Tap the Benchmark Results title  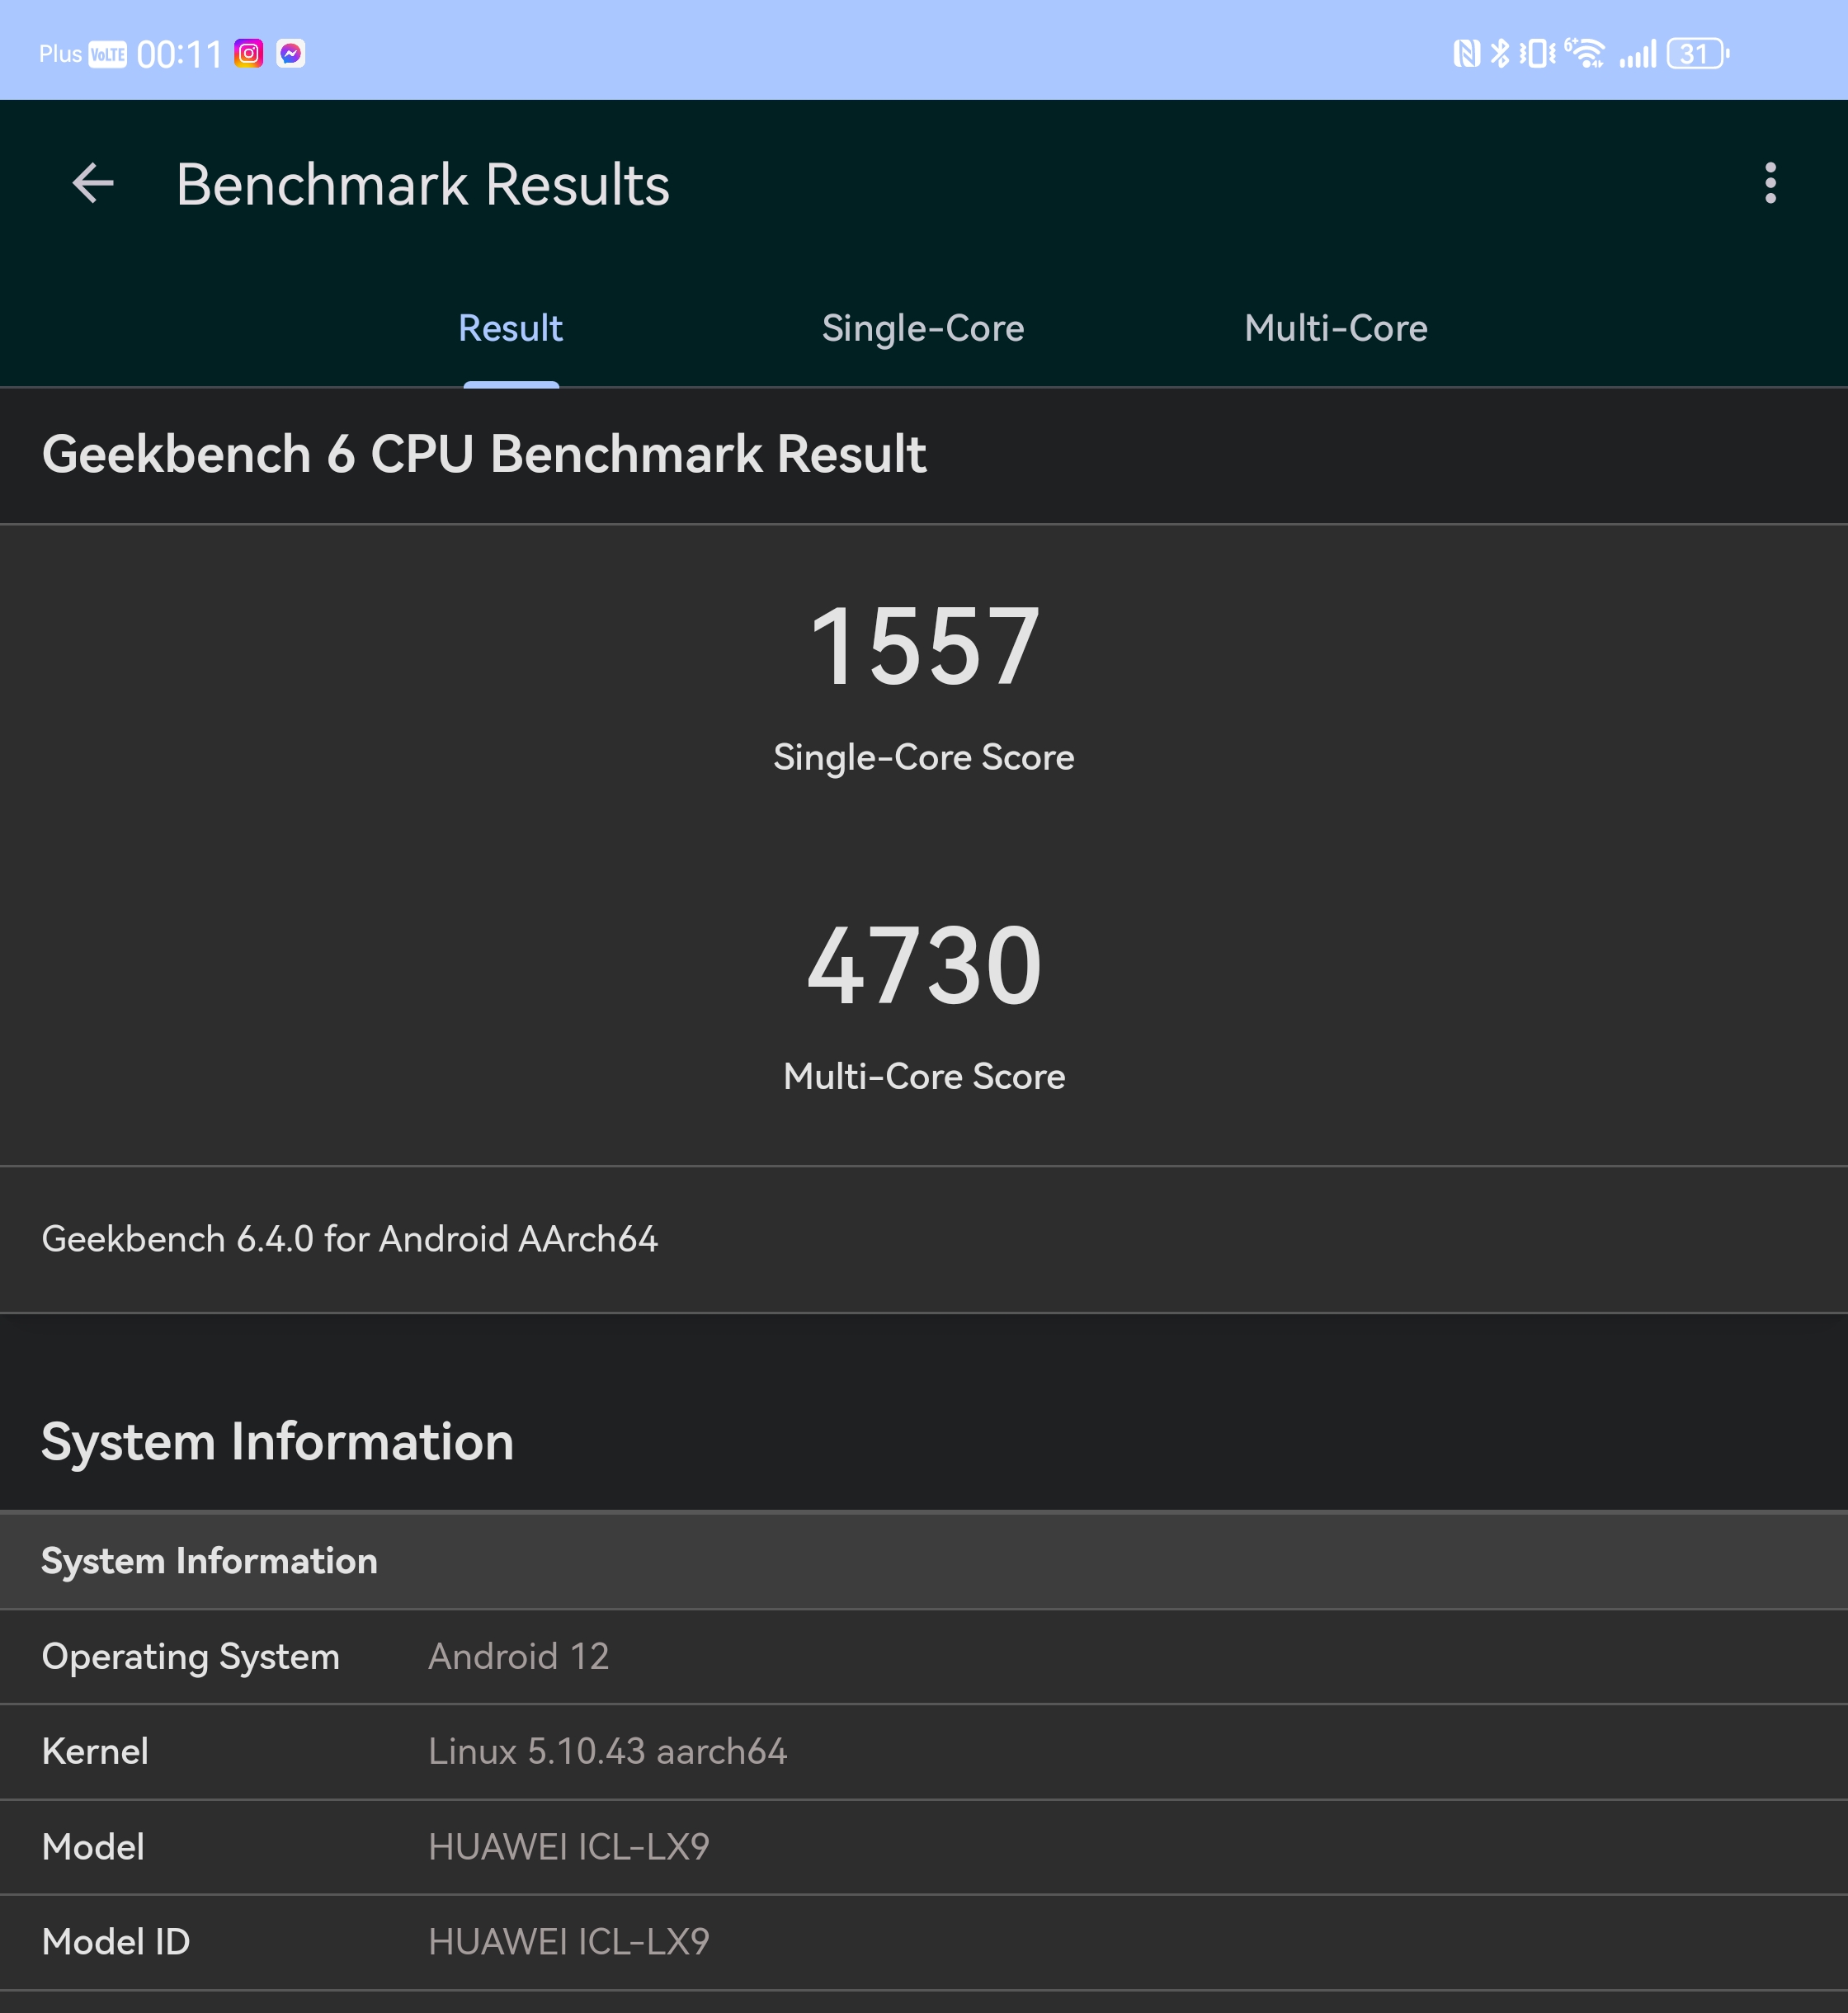(423, 185)
